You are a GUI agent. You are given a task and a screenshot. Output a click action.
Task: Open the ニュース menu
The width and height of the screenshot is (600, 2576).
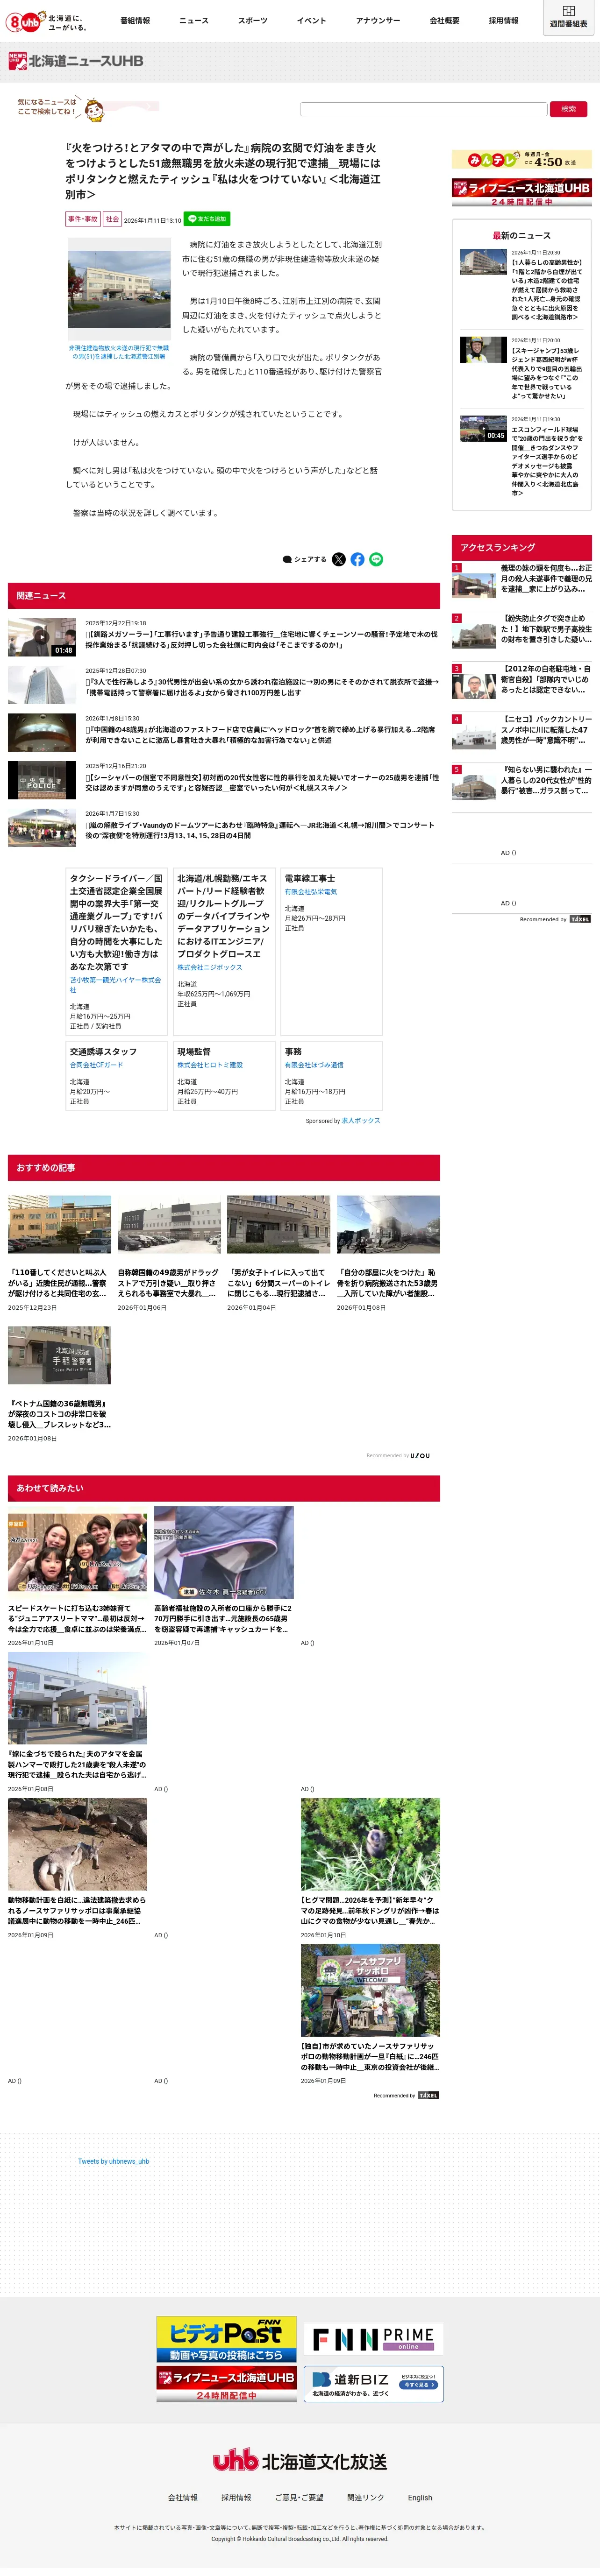coord(194,20)
